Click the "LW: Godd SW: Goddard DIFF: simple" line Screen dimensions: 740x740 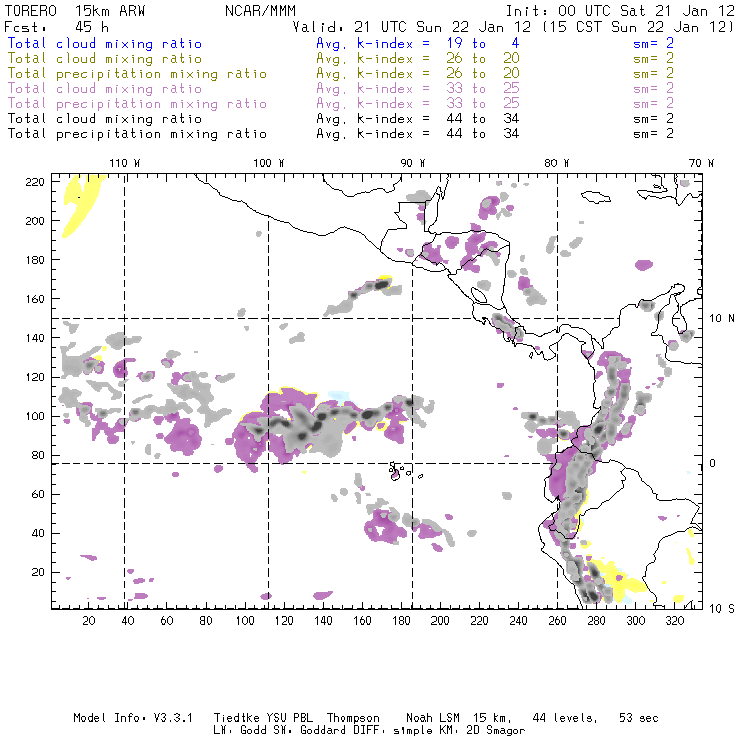click(x=313, y=731)
